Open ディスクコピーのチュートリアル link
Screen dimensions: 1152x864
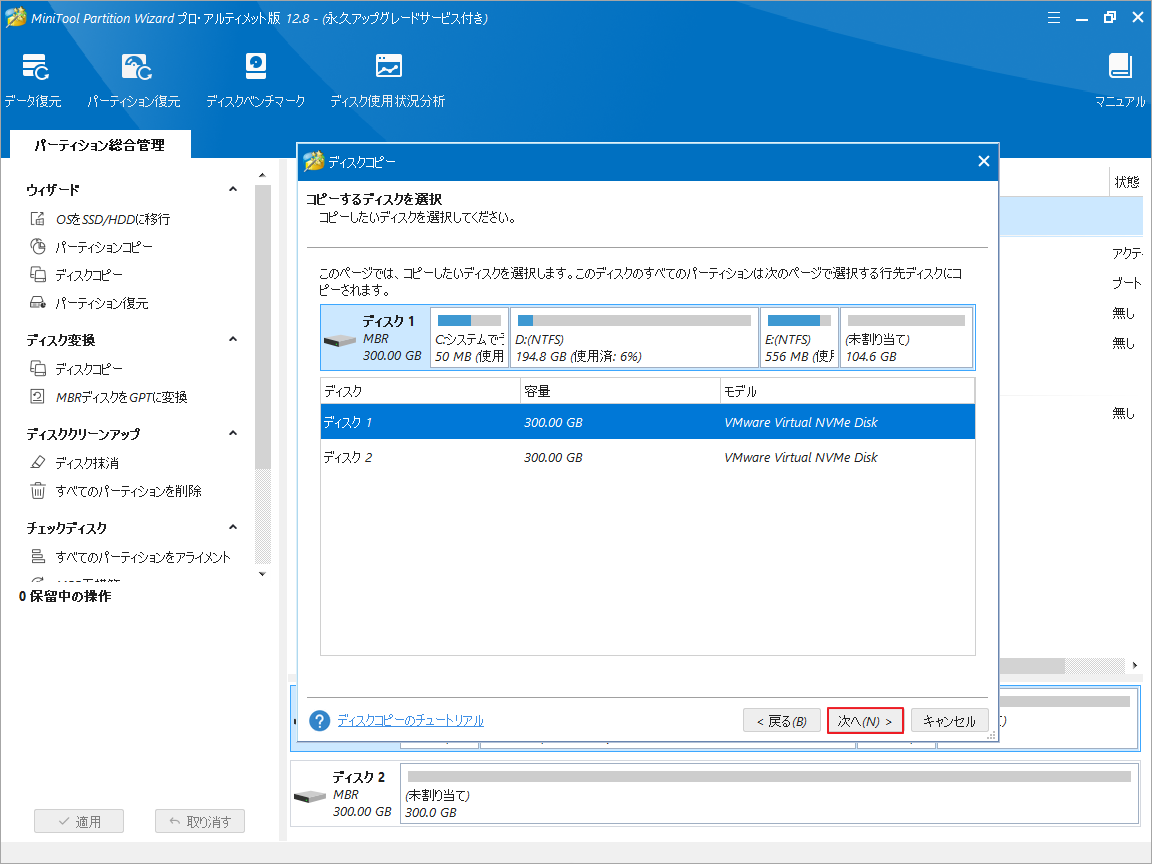410,721
